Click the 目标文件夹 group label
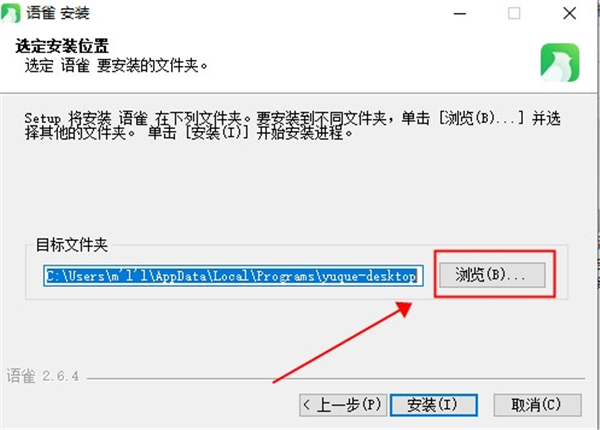 [72, 245]
